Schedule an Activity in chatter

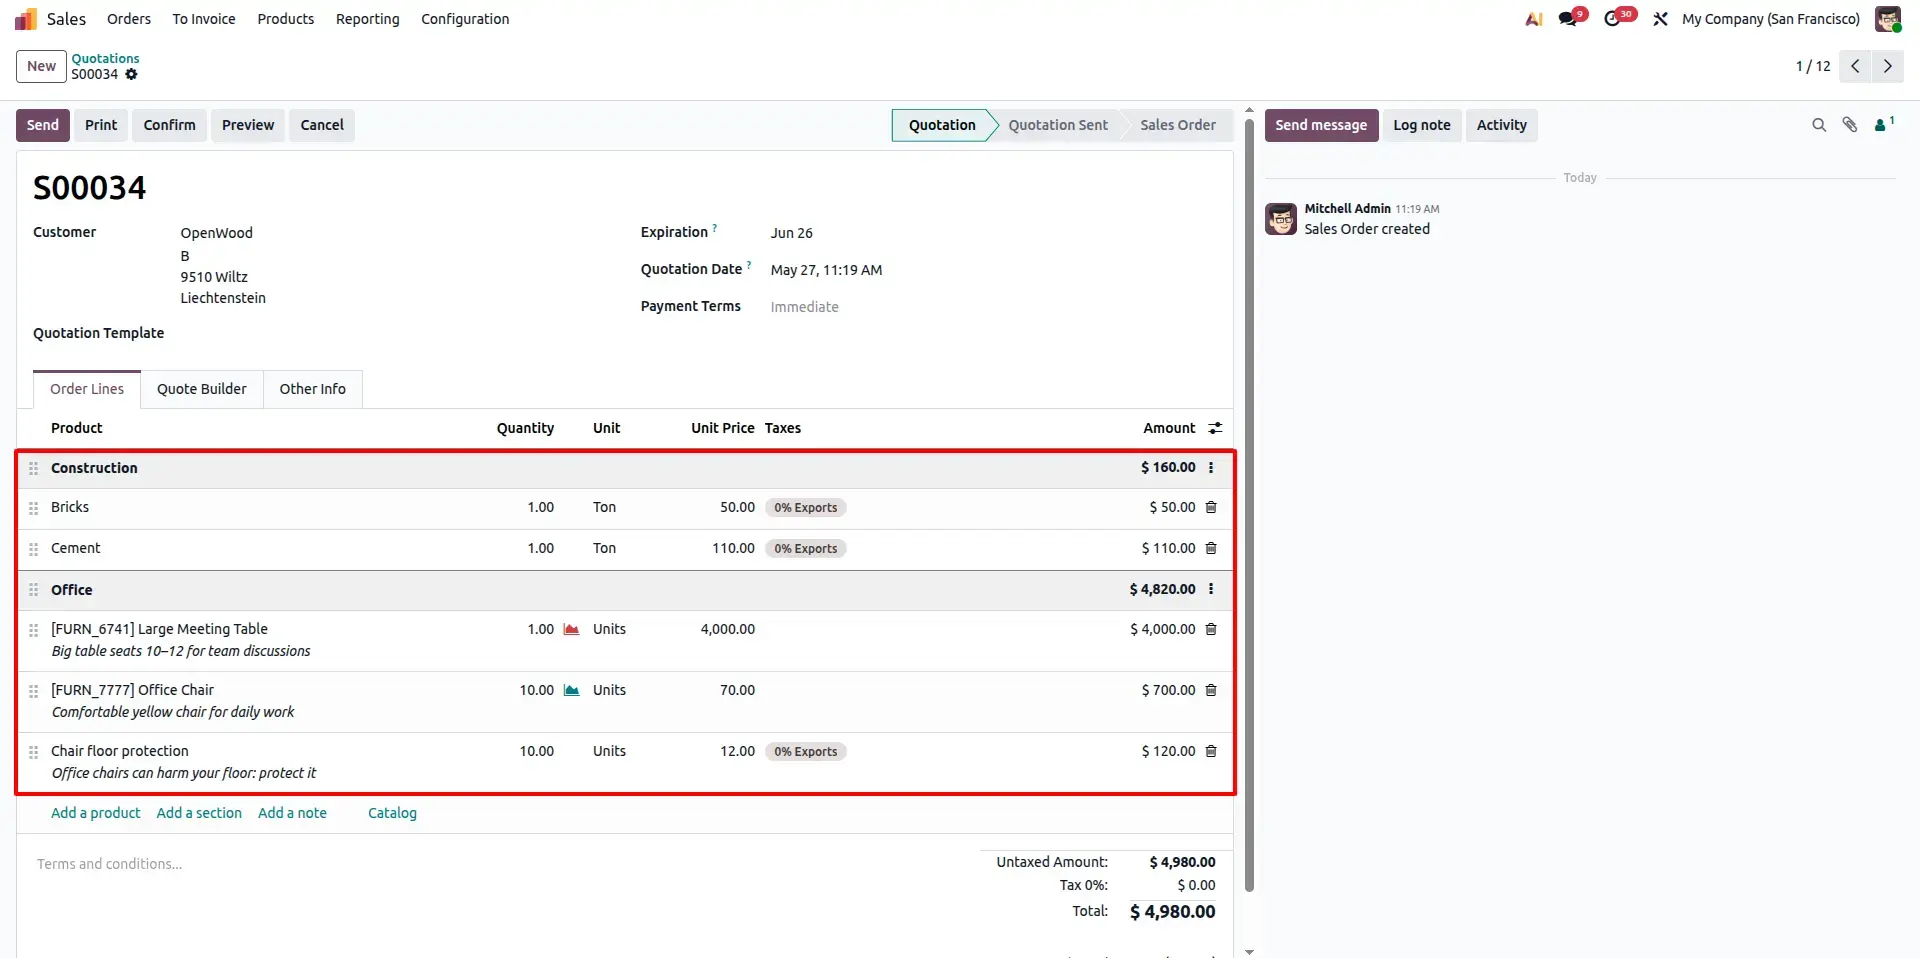click(1502, 125)
